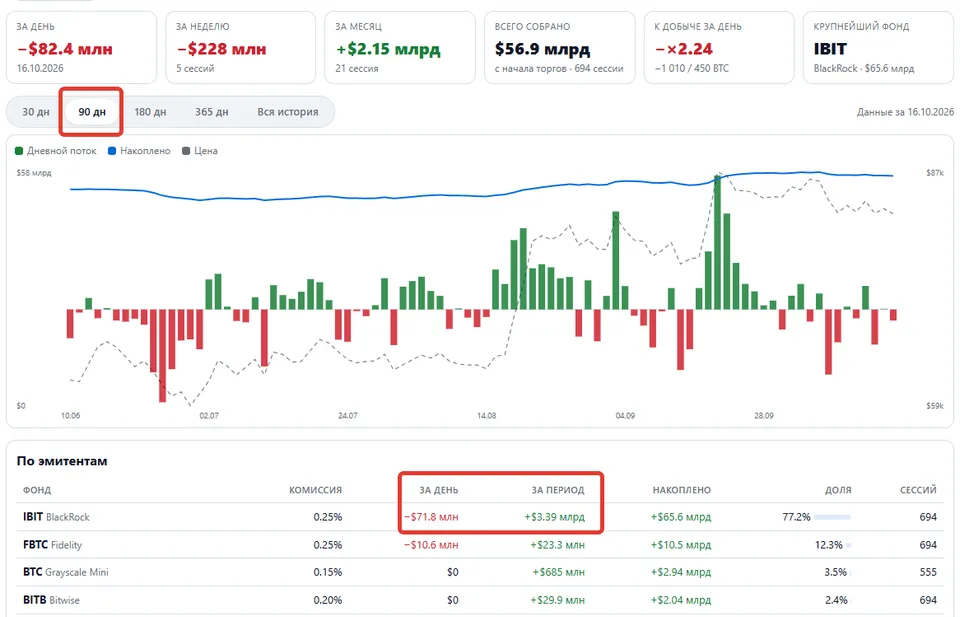This screenshot has height=617, width=960.
Task: Click FBTC accumulated value +$10.5 млрд
Action: point(681,545)
